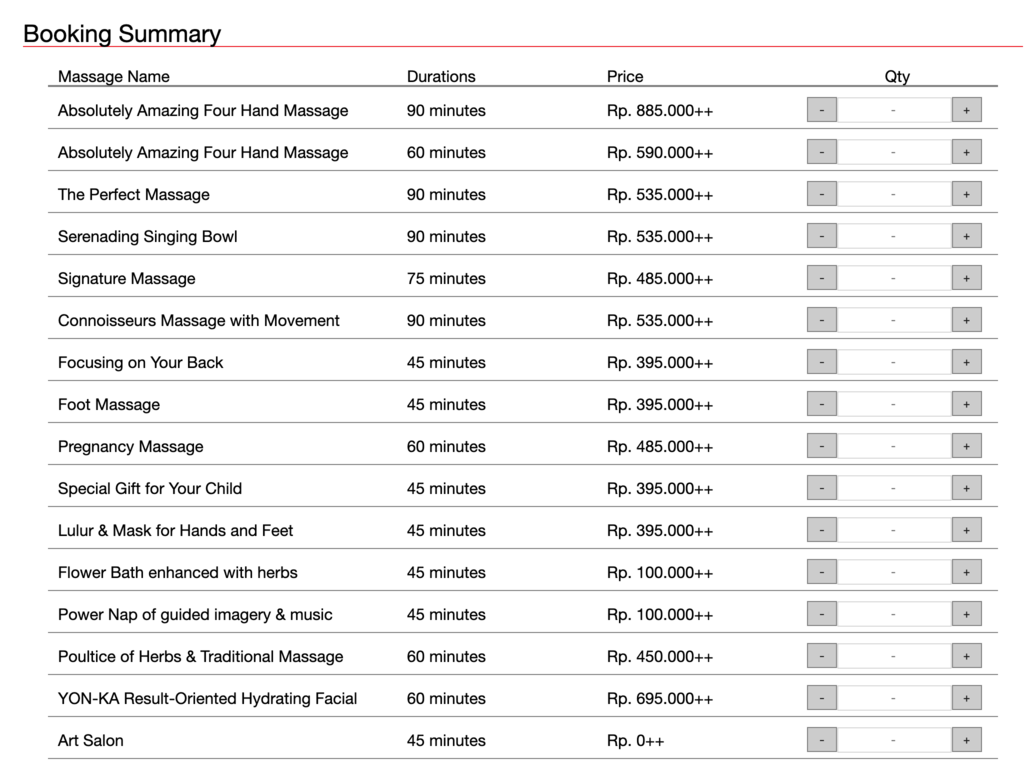Focus quantity field for 90-minute Four Hand Massage
The height and width of the screenshot is (778, 1024).
894,110
